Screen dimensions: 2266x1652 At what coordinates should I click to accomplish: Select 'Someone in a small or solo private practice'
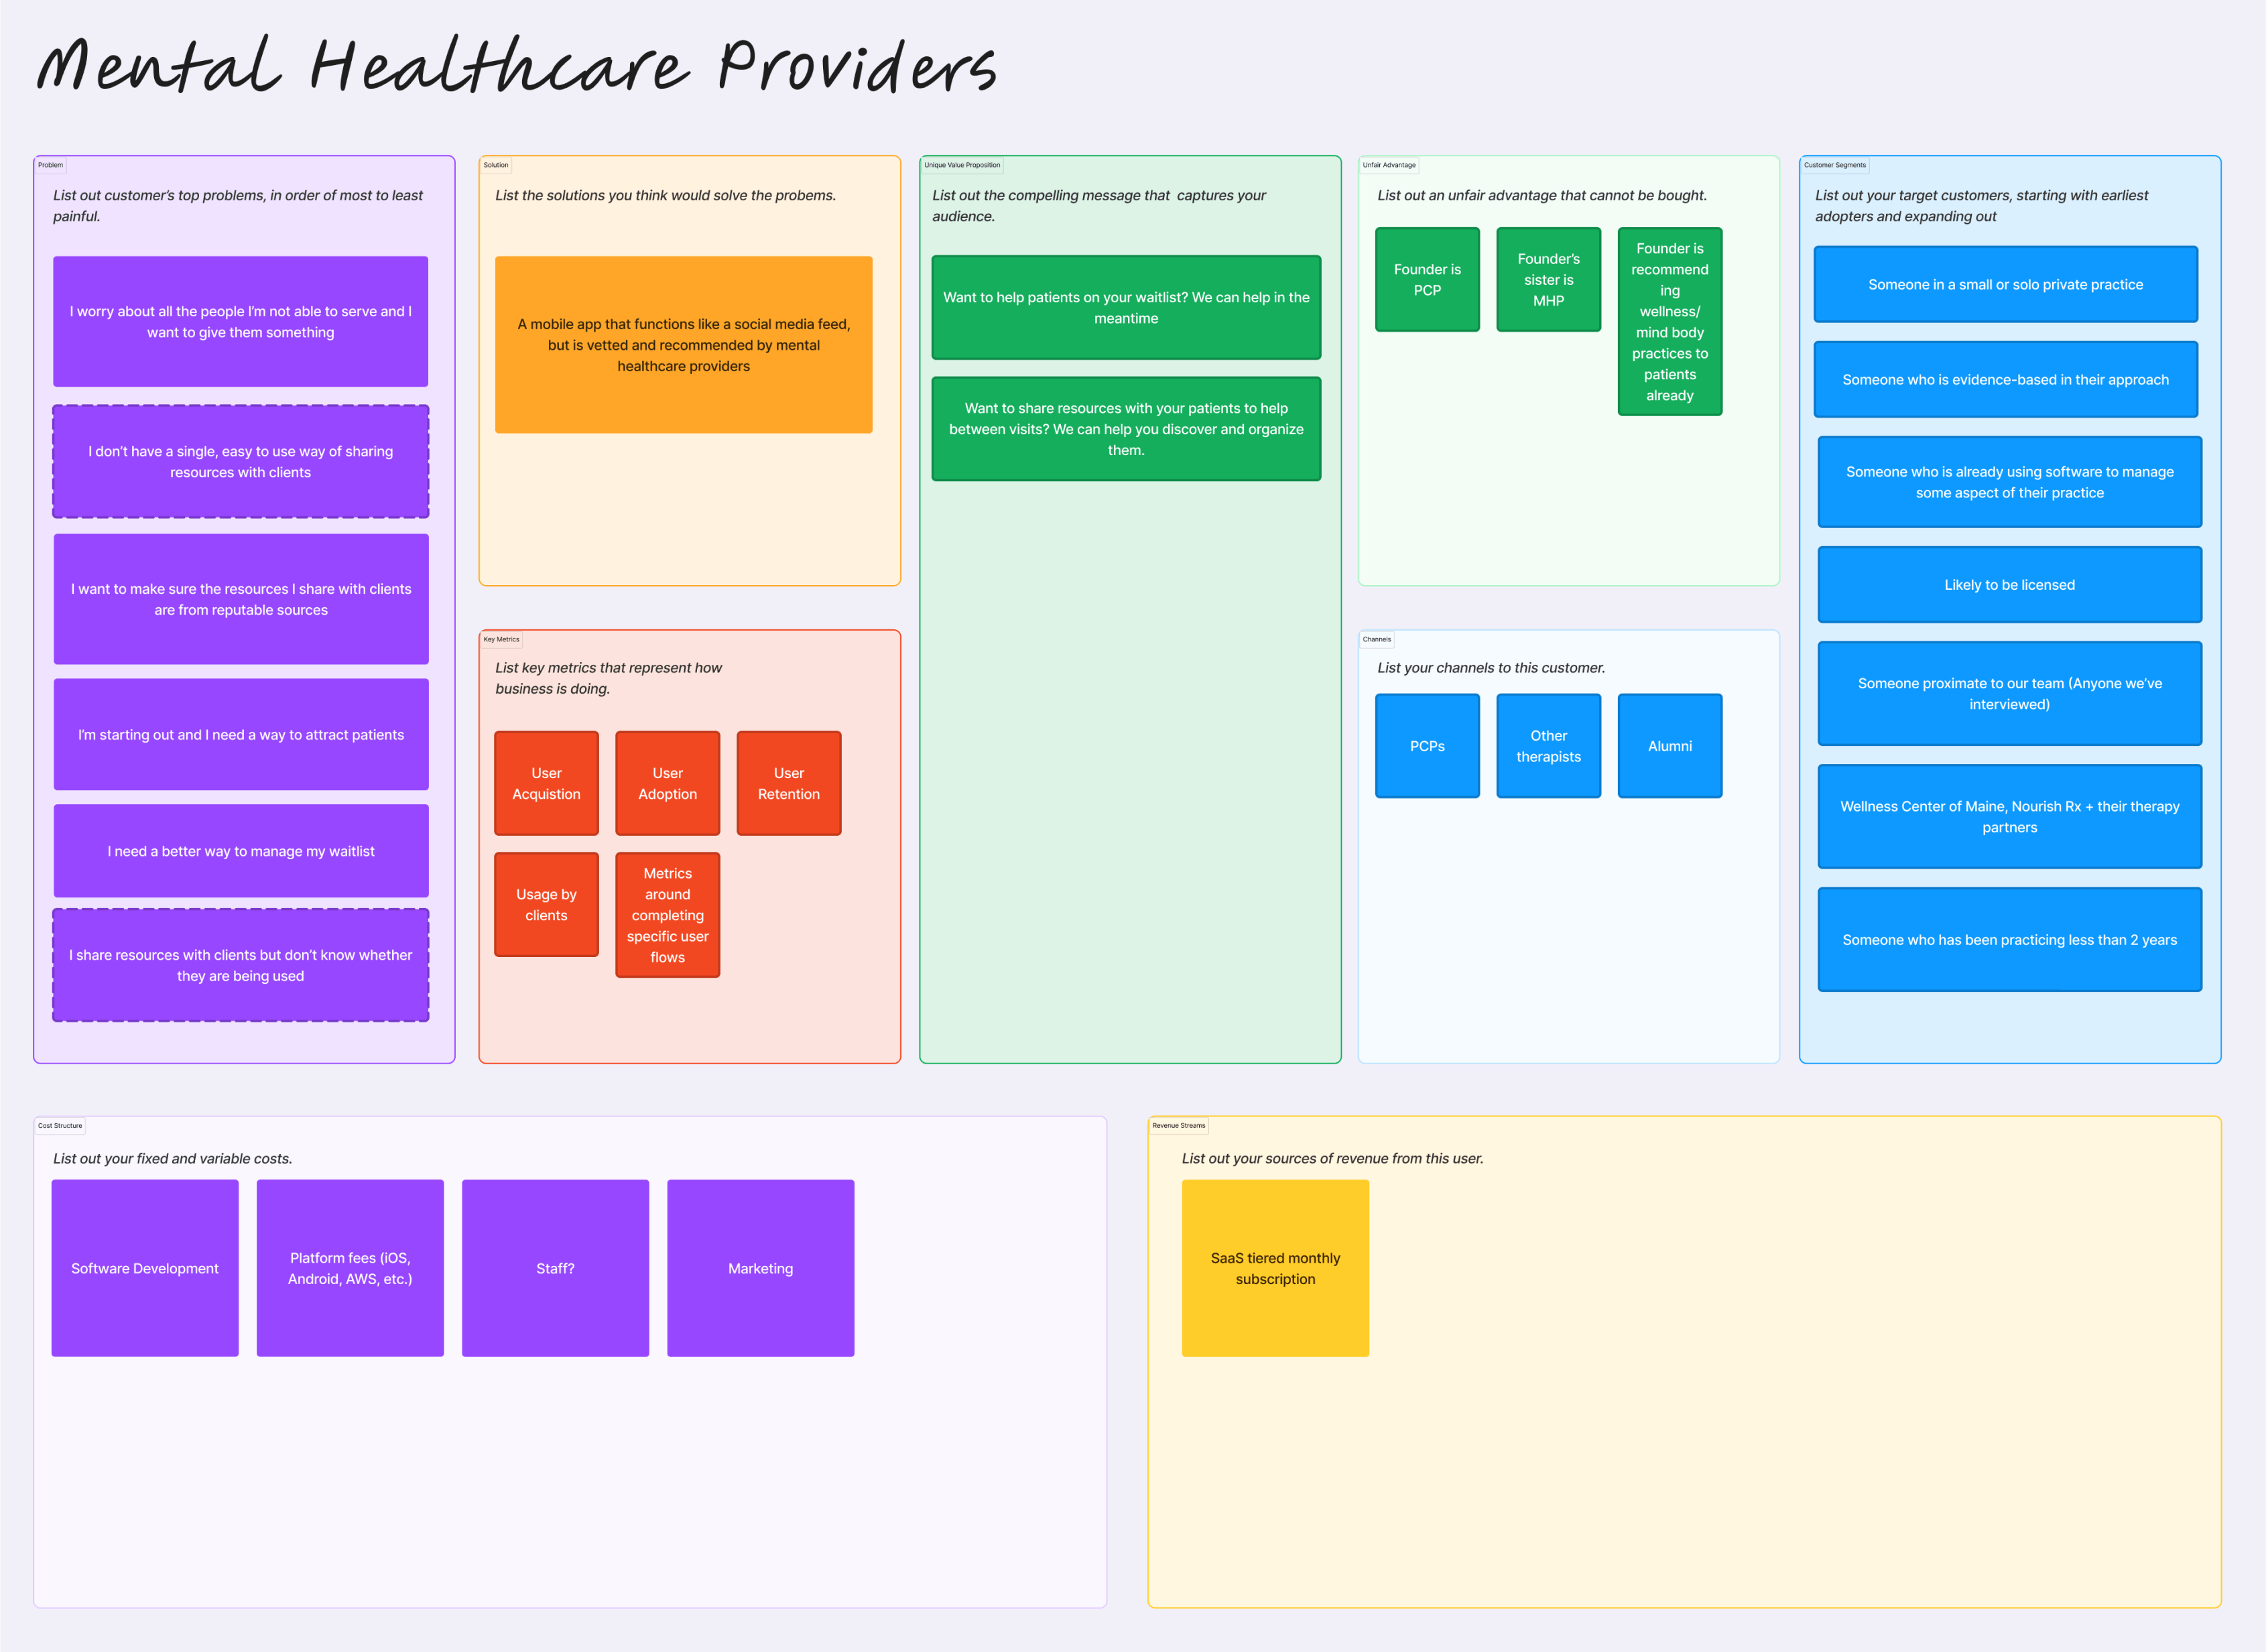(x=2005, y=284)
